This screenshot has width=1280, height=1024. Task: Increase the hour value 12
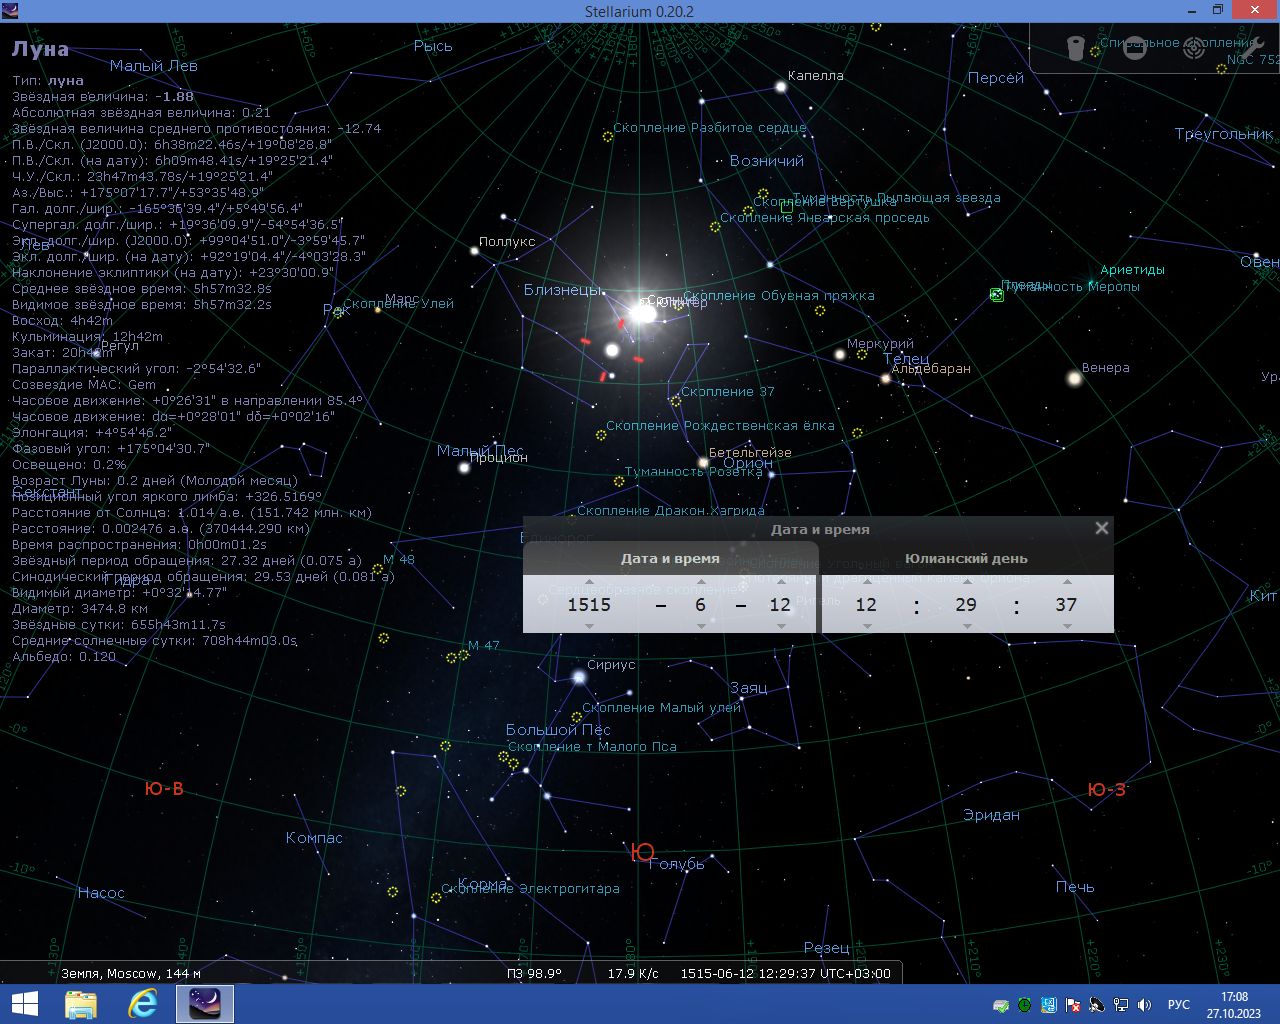pos(867,582)
